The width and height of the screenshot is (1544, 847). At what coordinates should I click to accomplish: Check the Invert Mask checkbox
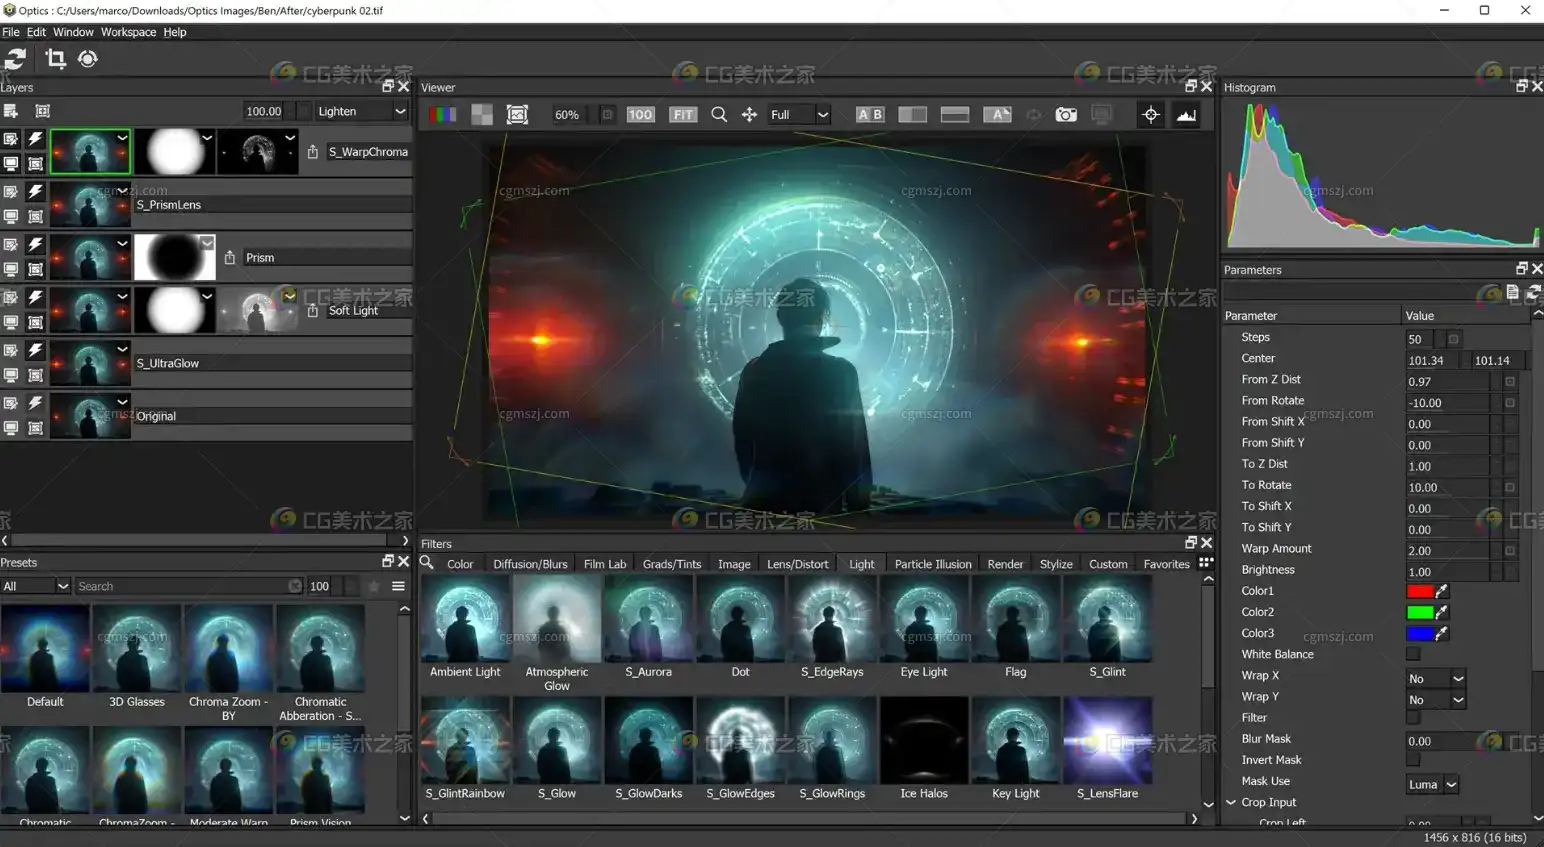[1413, 760]
